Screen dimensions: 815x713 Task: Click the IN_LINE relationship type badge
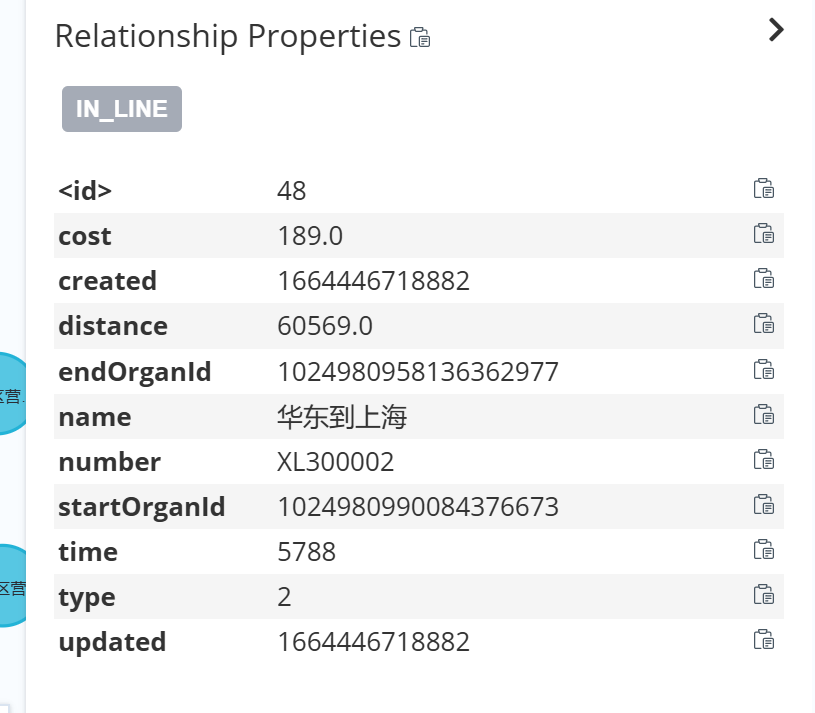pos(122,109)
